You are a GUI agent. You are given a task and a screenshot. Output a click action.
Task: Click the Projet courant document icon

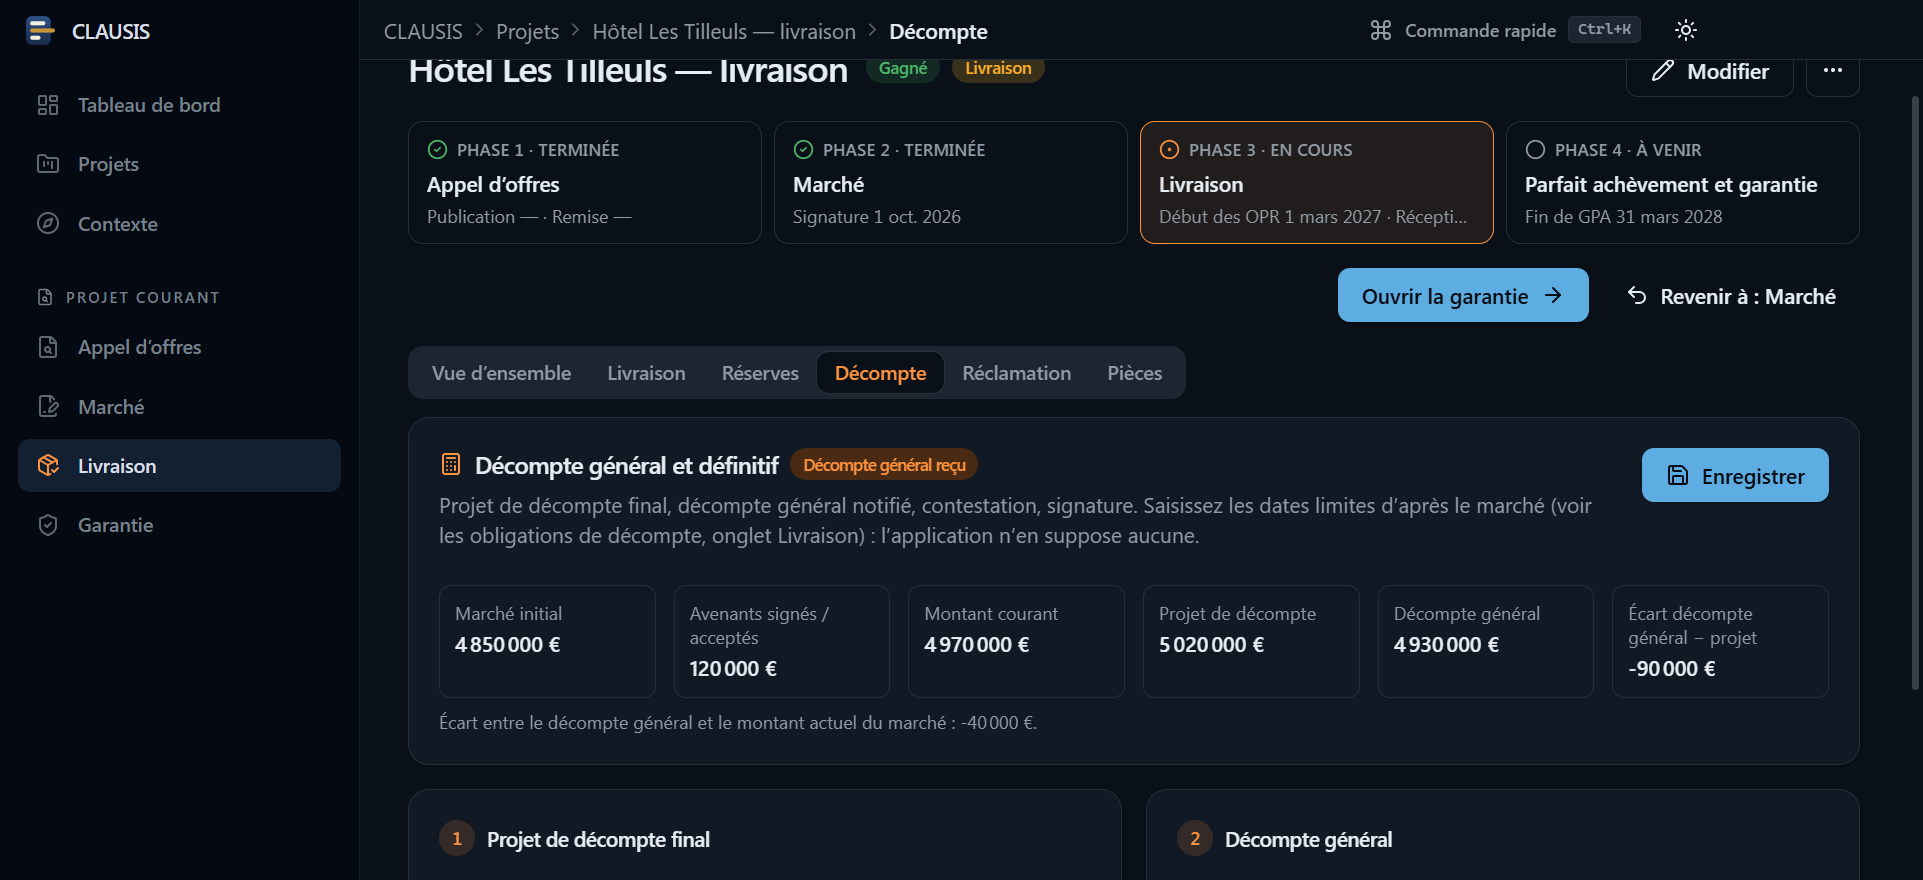click(45, 297)
